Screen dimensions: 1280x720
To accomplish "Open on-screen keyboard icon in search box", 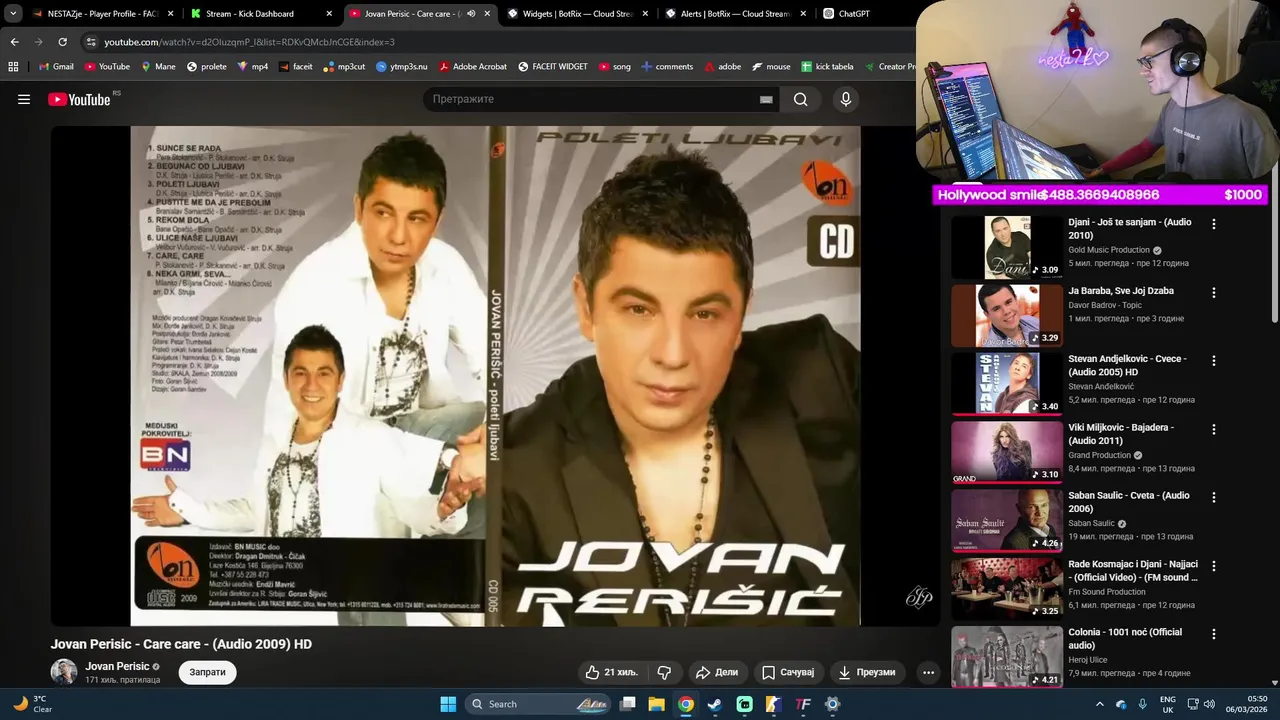I will pos(766,99).
